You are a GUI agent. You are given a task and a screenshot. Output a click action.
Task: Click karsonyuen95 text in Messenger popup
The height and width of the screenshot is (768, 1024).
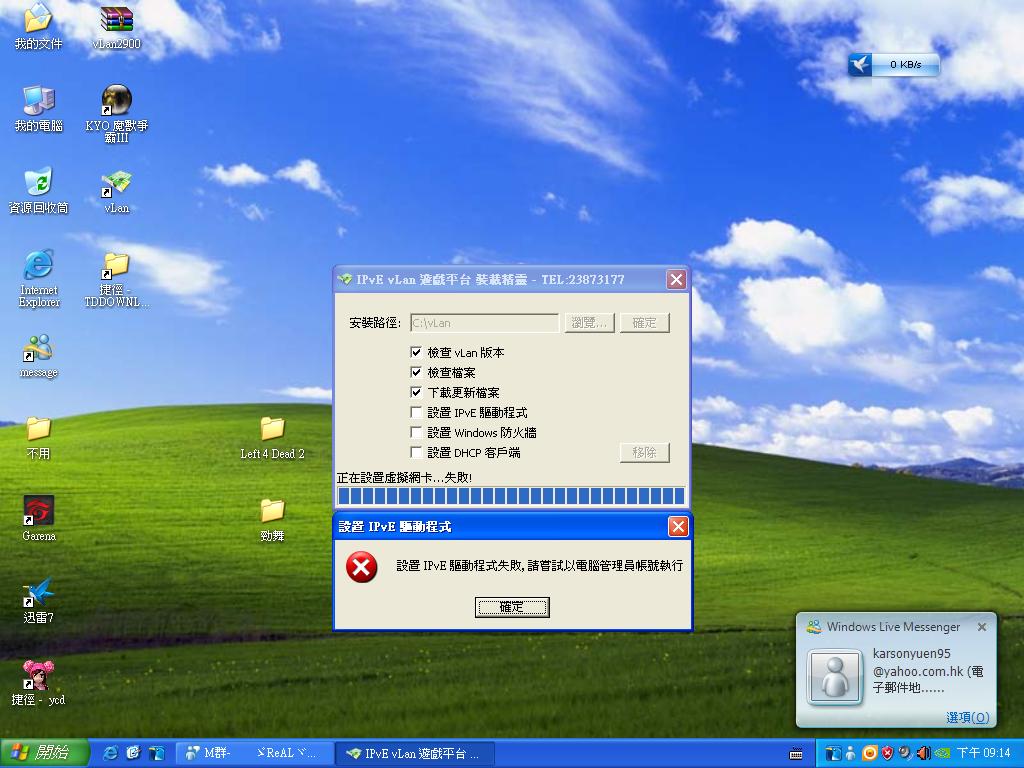[912, 653]
